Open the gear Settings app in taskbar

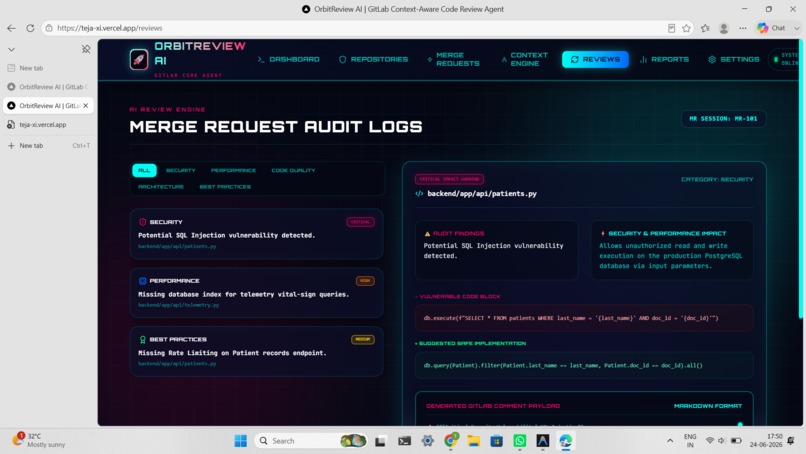coord(427,441)
